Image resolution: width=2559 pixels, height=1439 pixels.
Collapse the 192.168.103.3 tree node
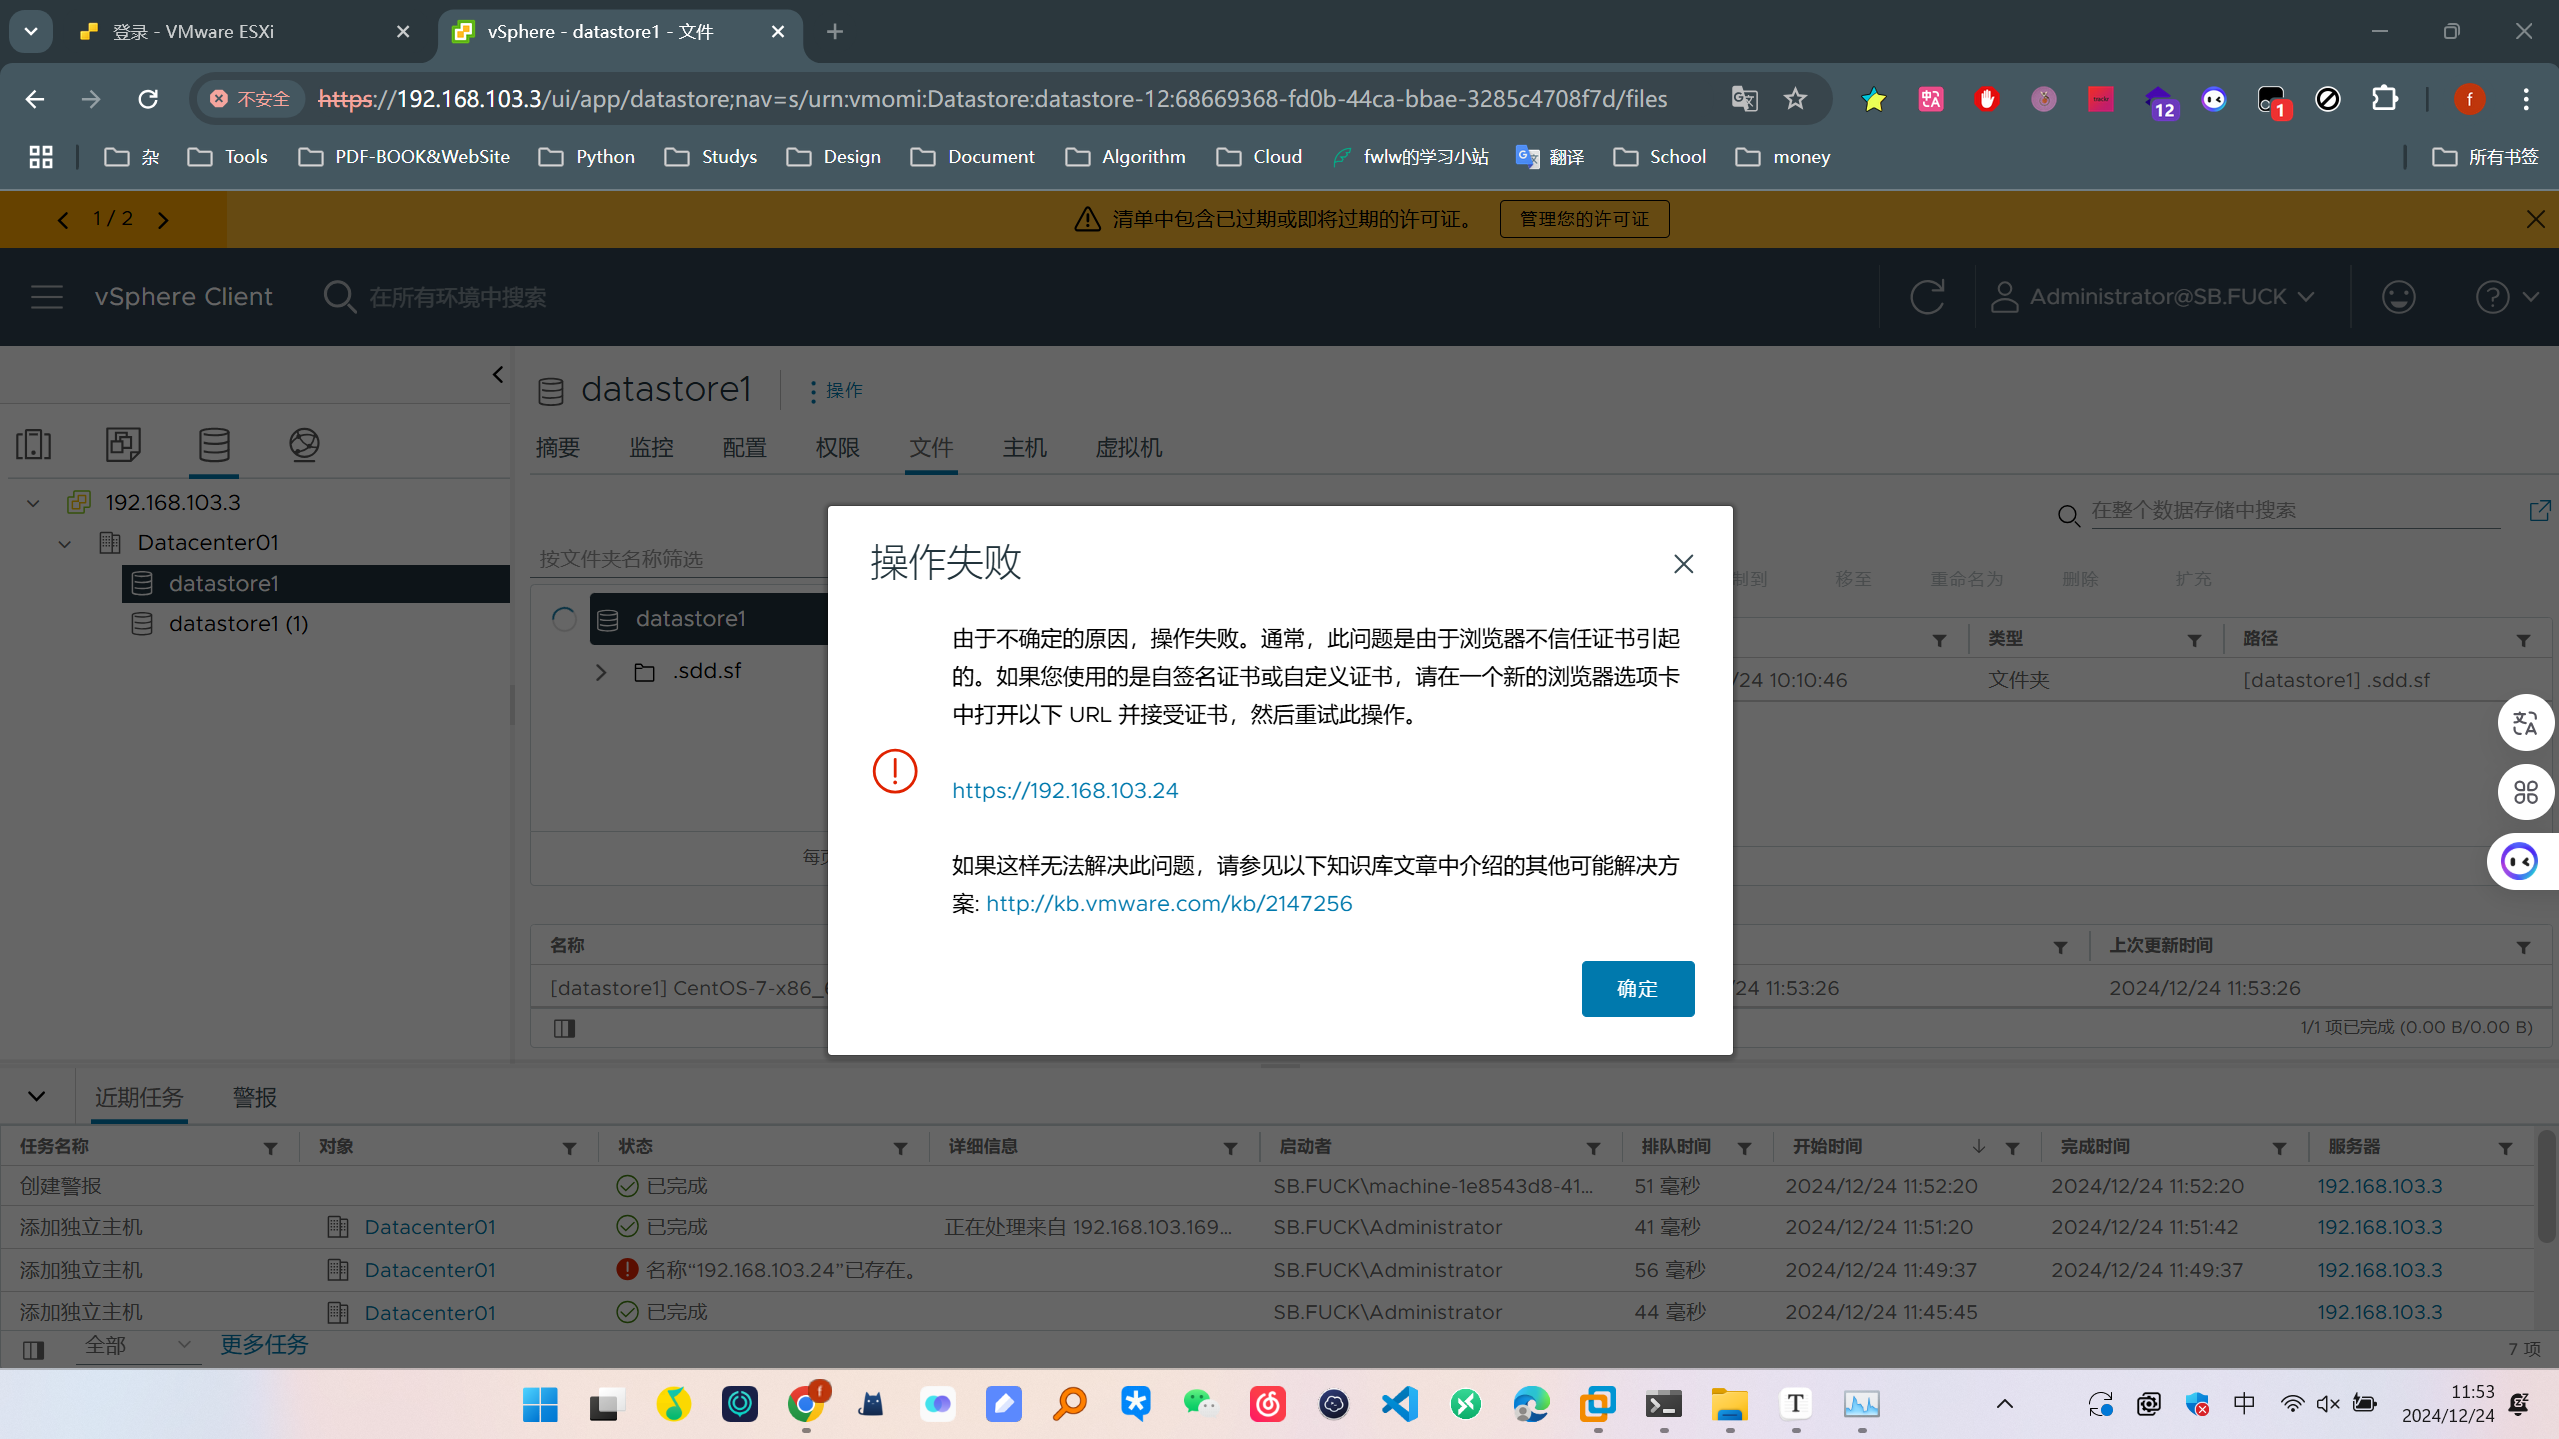(x=33, y=502)
